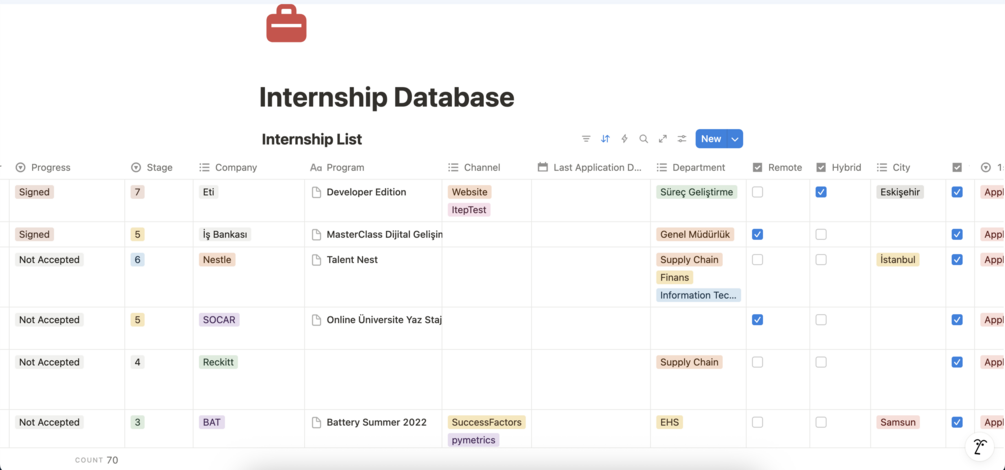Open the Department column header menu

(698, 167)
